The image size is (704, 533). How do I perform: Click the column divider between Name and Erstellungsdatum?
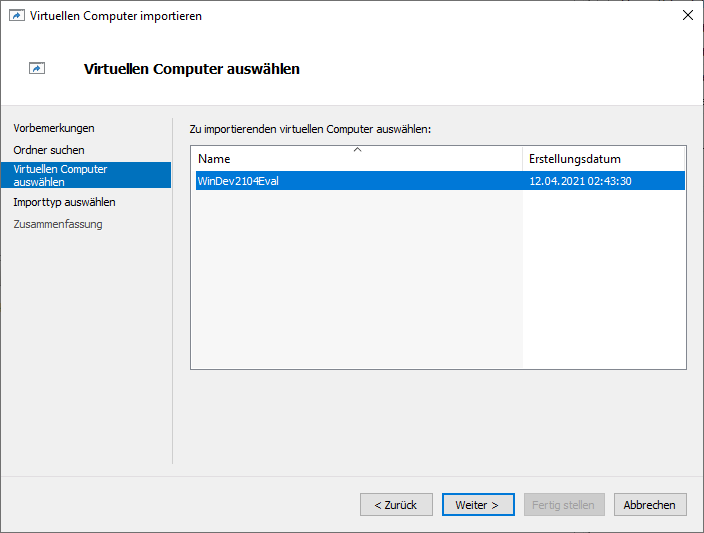click(x=523, y=160)
